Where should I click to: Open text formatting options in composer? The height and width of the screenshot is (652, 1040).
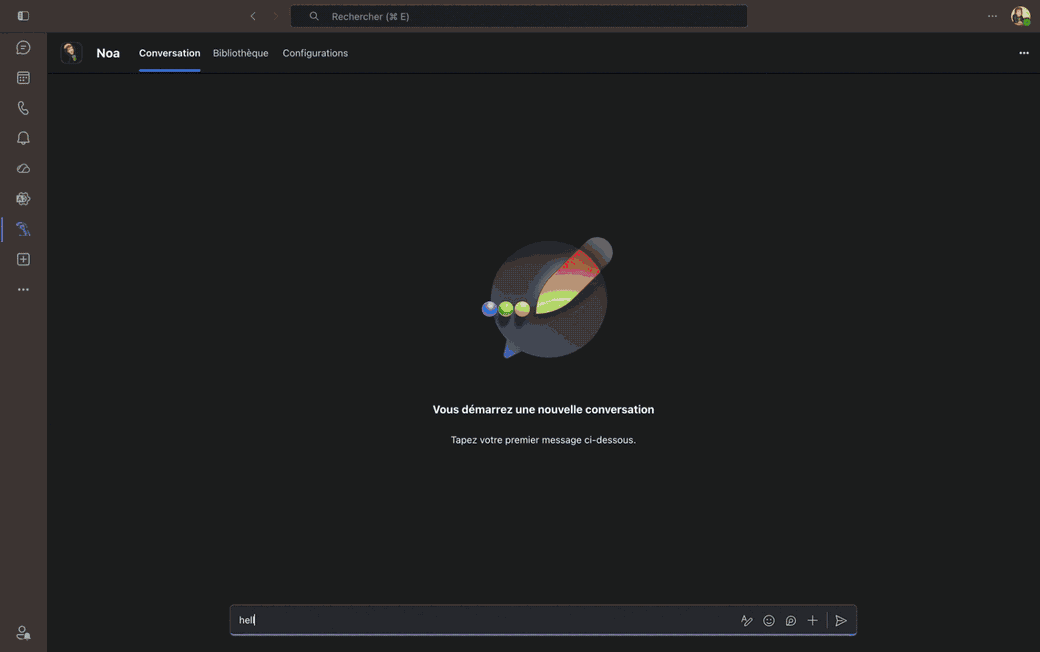(x=747, y=621)
